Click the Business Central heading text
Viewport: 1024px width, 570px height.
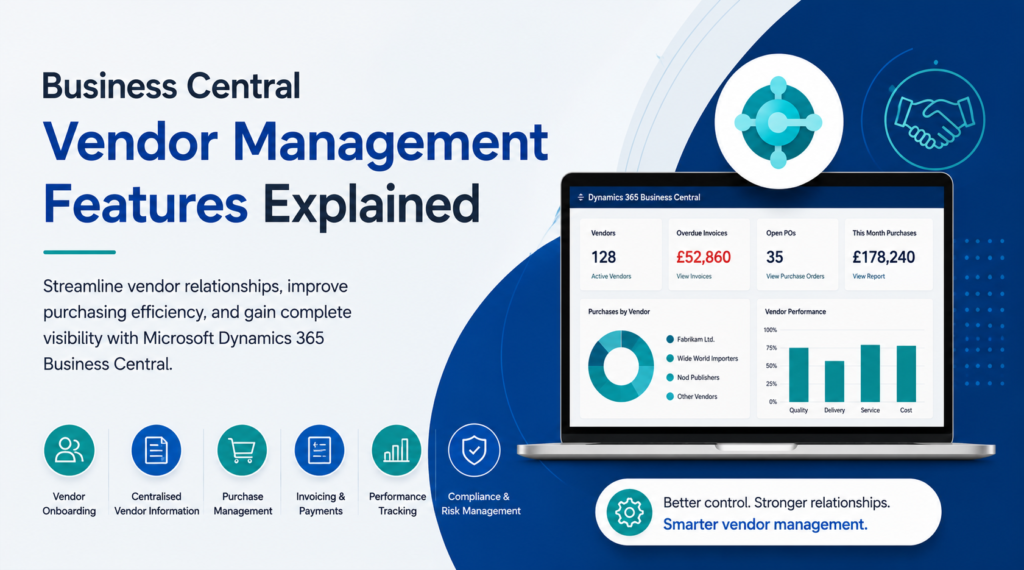pyautogui.click(x=171, y=86)
